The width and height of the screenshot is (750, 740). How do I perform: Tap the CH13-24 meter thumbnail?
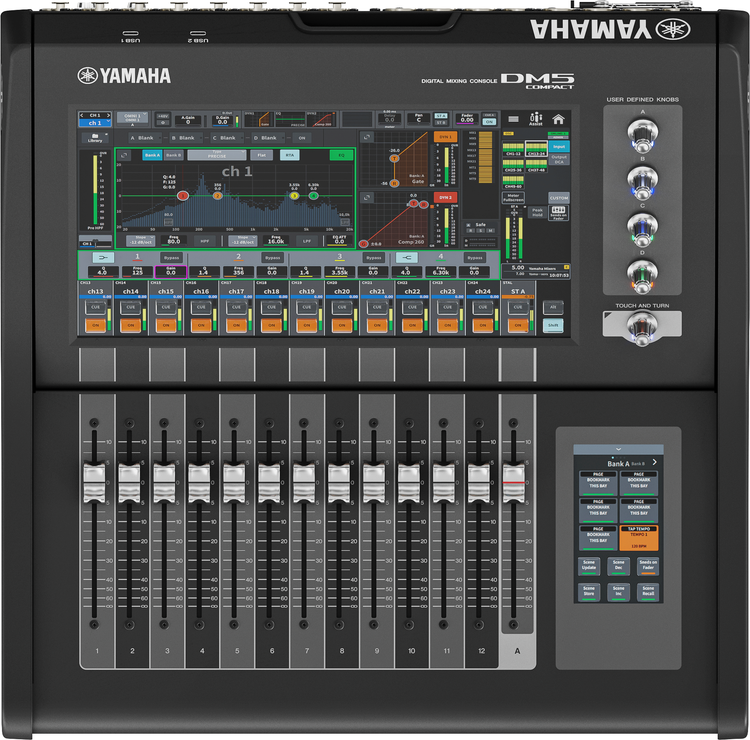point(536,148)
